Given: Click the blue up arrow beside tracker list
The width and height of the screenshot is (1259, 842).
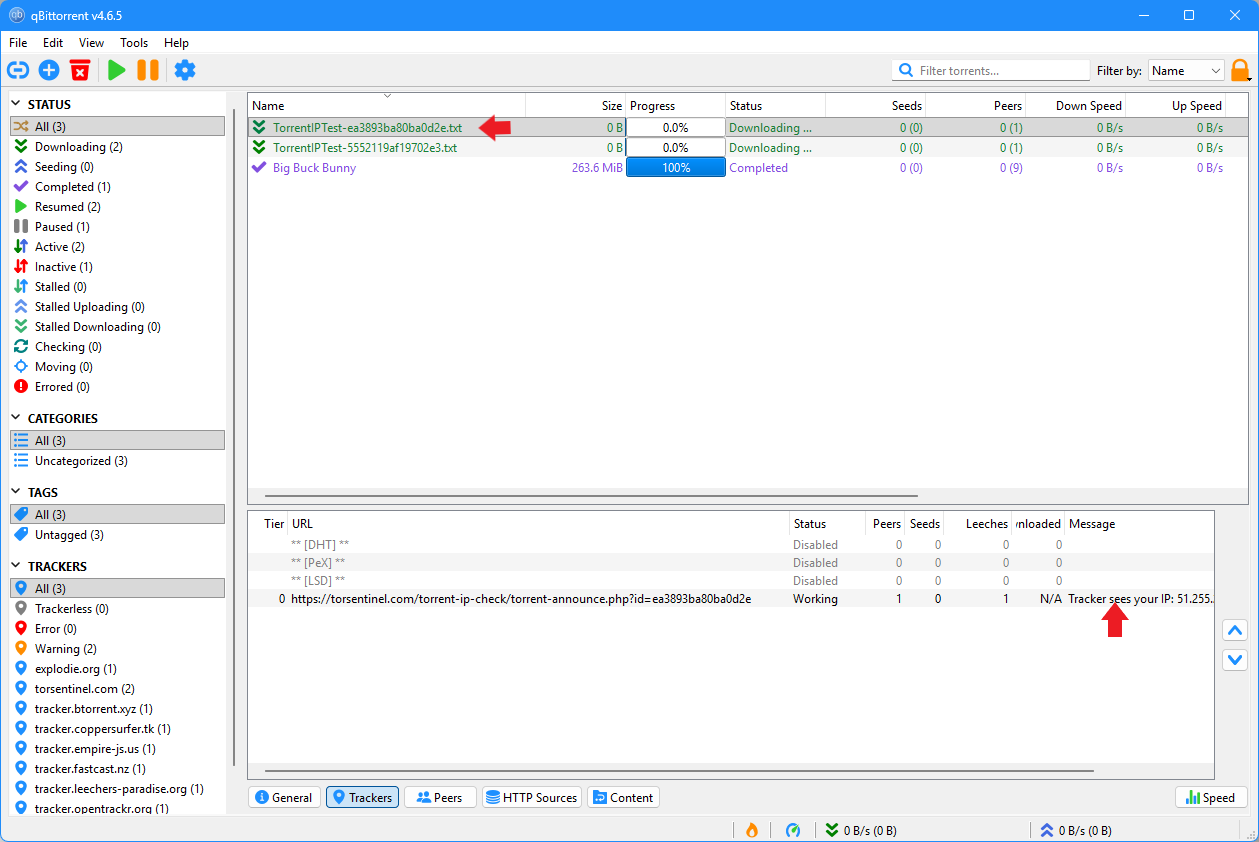Looking at the screenshot, I should (x=1234, y=630).
